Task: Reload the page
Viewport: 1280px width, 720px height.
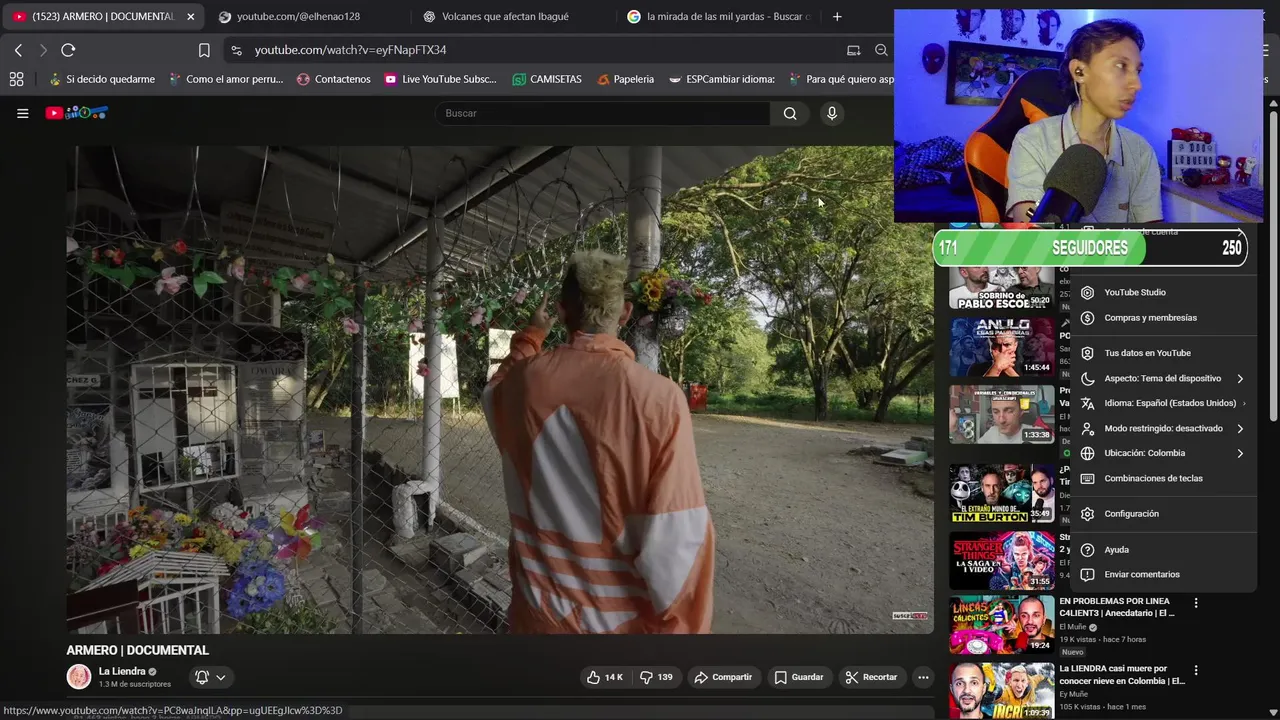Action: tap(68, 50)
